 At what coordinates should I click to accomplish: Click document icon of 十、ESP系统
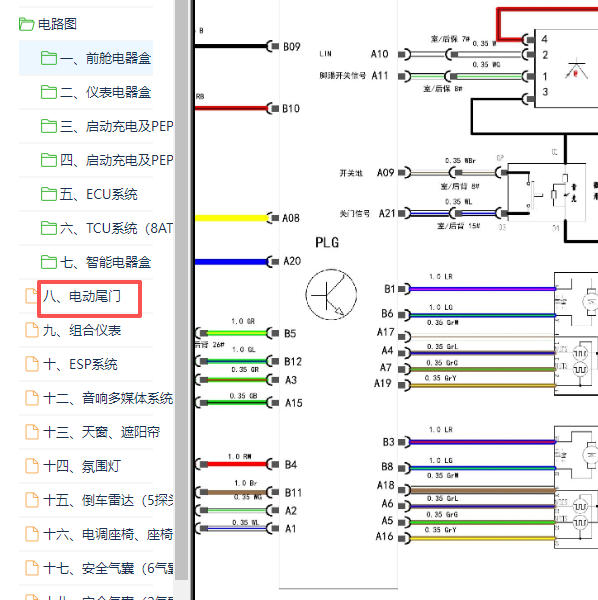pyautogui.click(x=32, y=364)
